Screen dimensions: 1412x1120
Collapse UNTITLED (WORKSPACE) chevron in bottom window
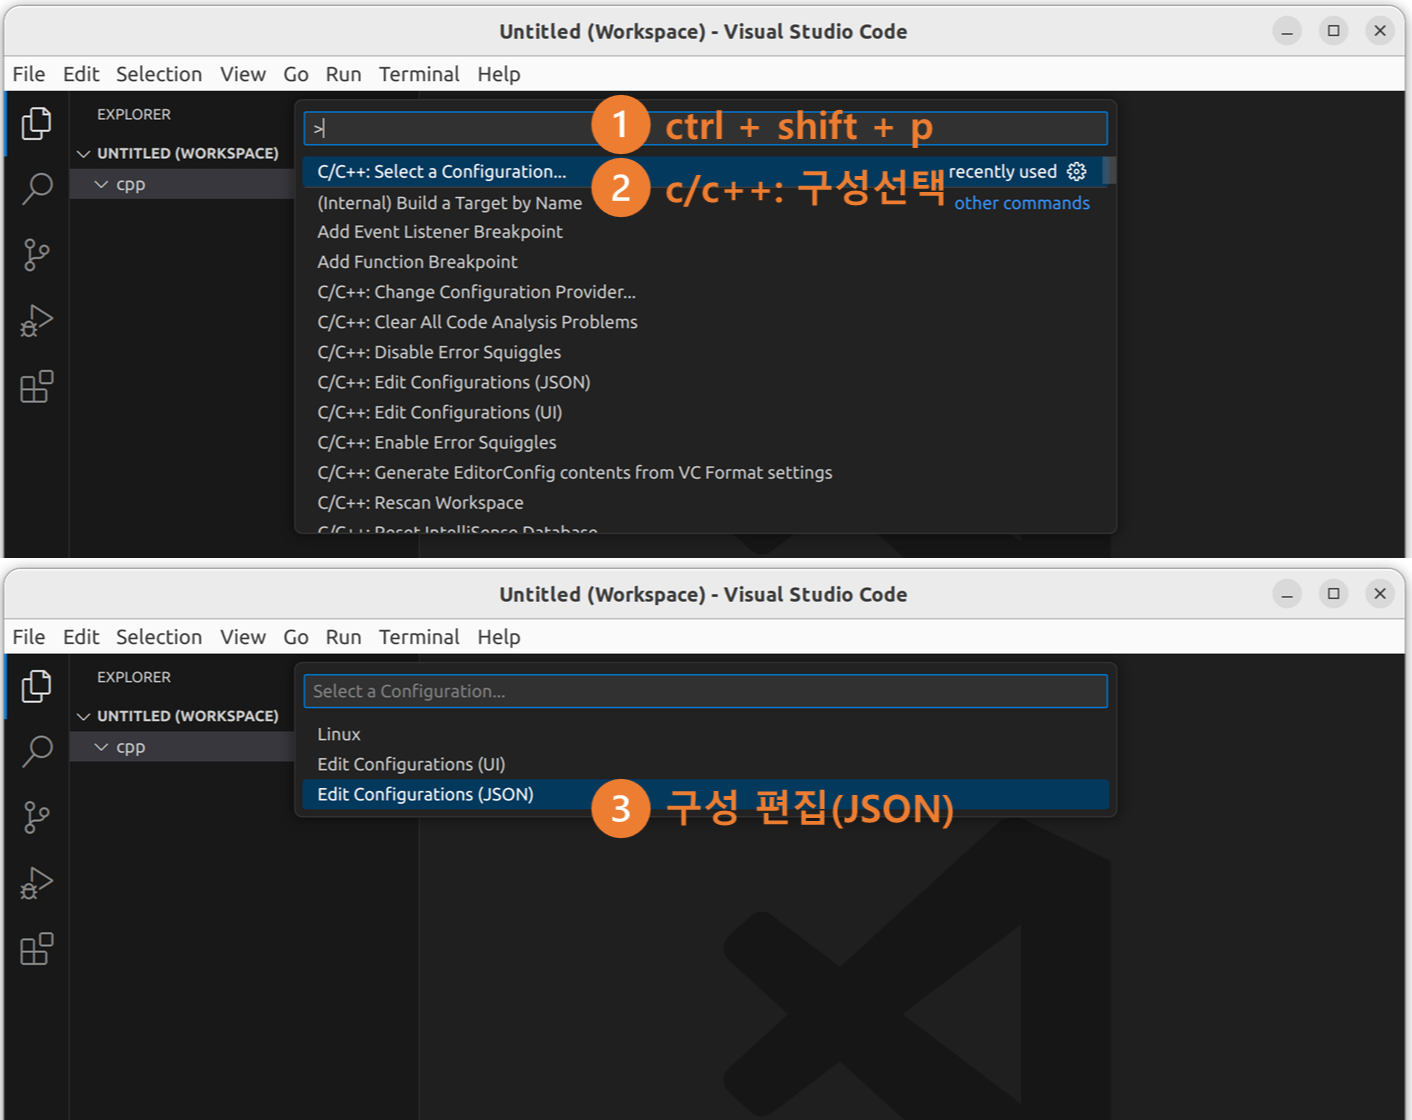pyautogui.click(x=84, y=717)
